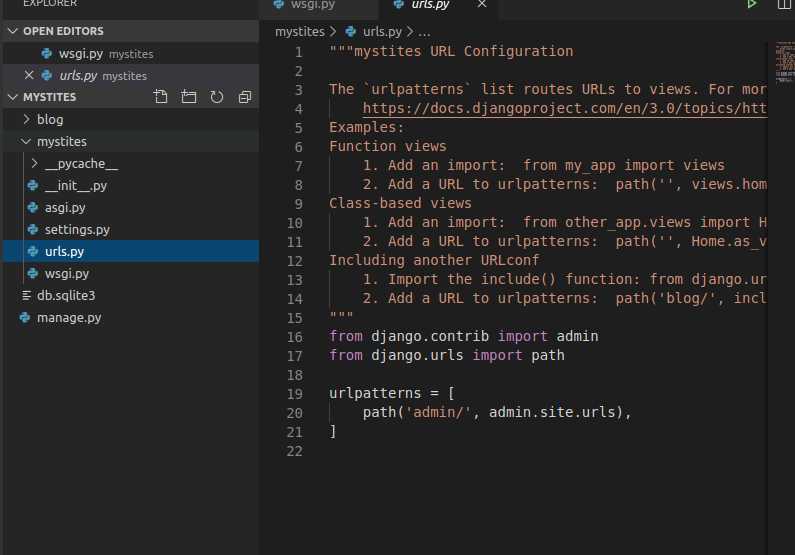Click mystites in the breadcrumb path
The image size is (795, 555).
click(x=300, y=31)
